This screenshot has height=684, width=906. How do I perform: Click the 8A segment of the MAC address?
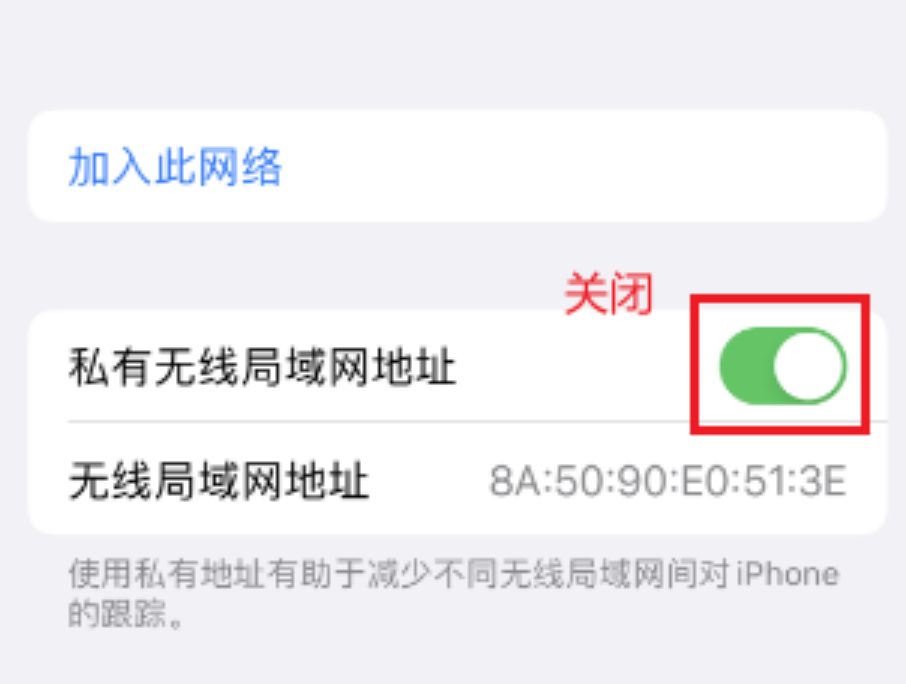(514, 480)
